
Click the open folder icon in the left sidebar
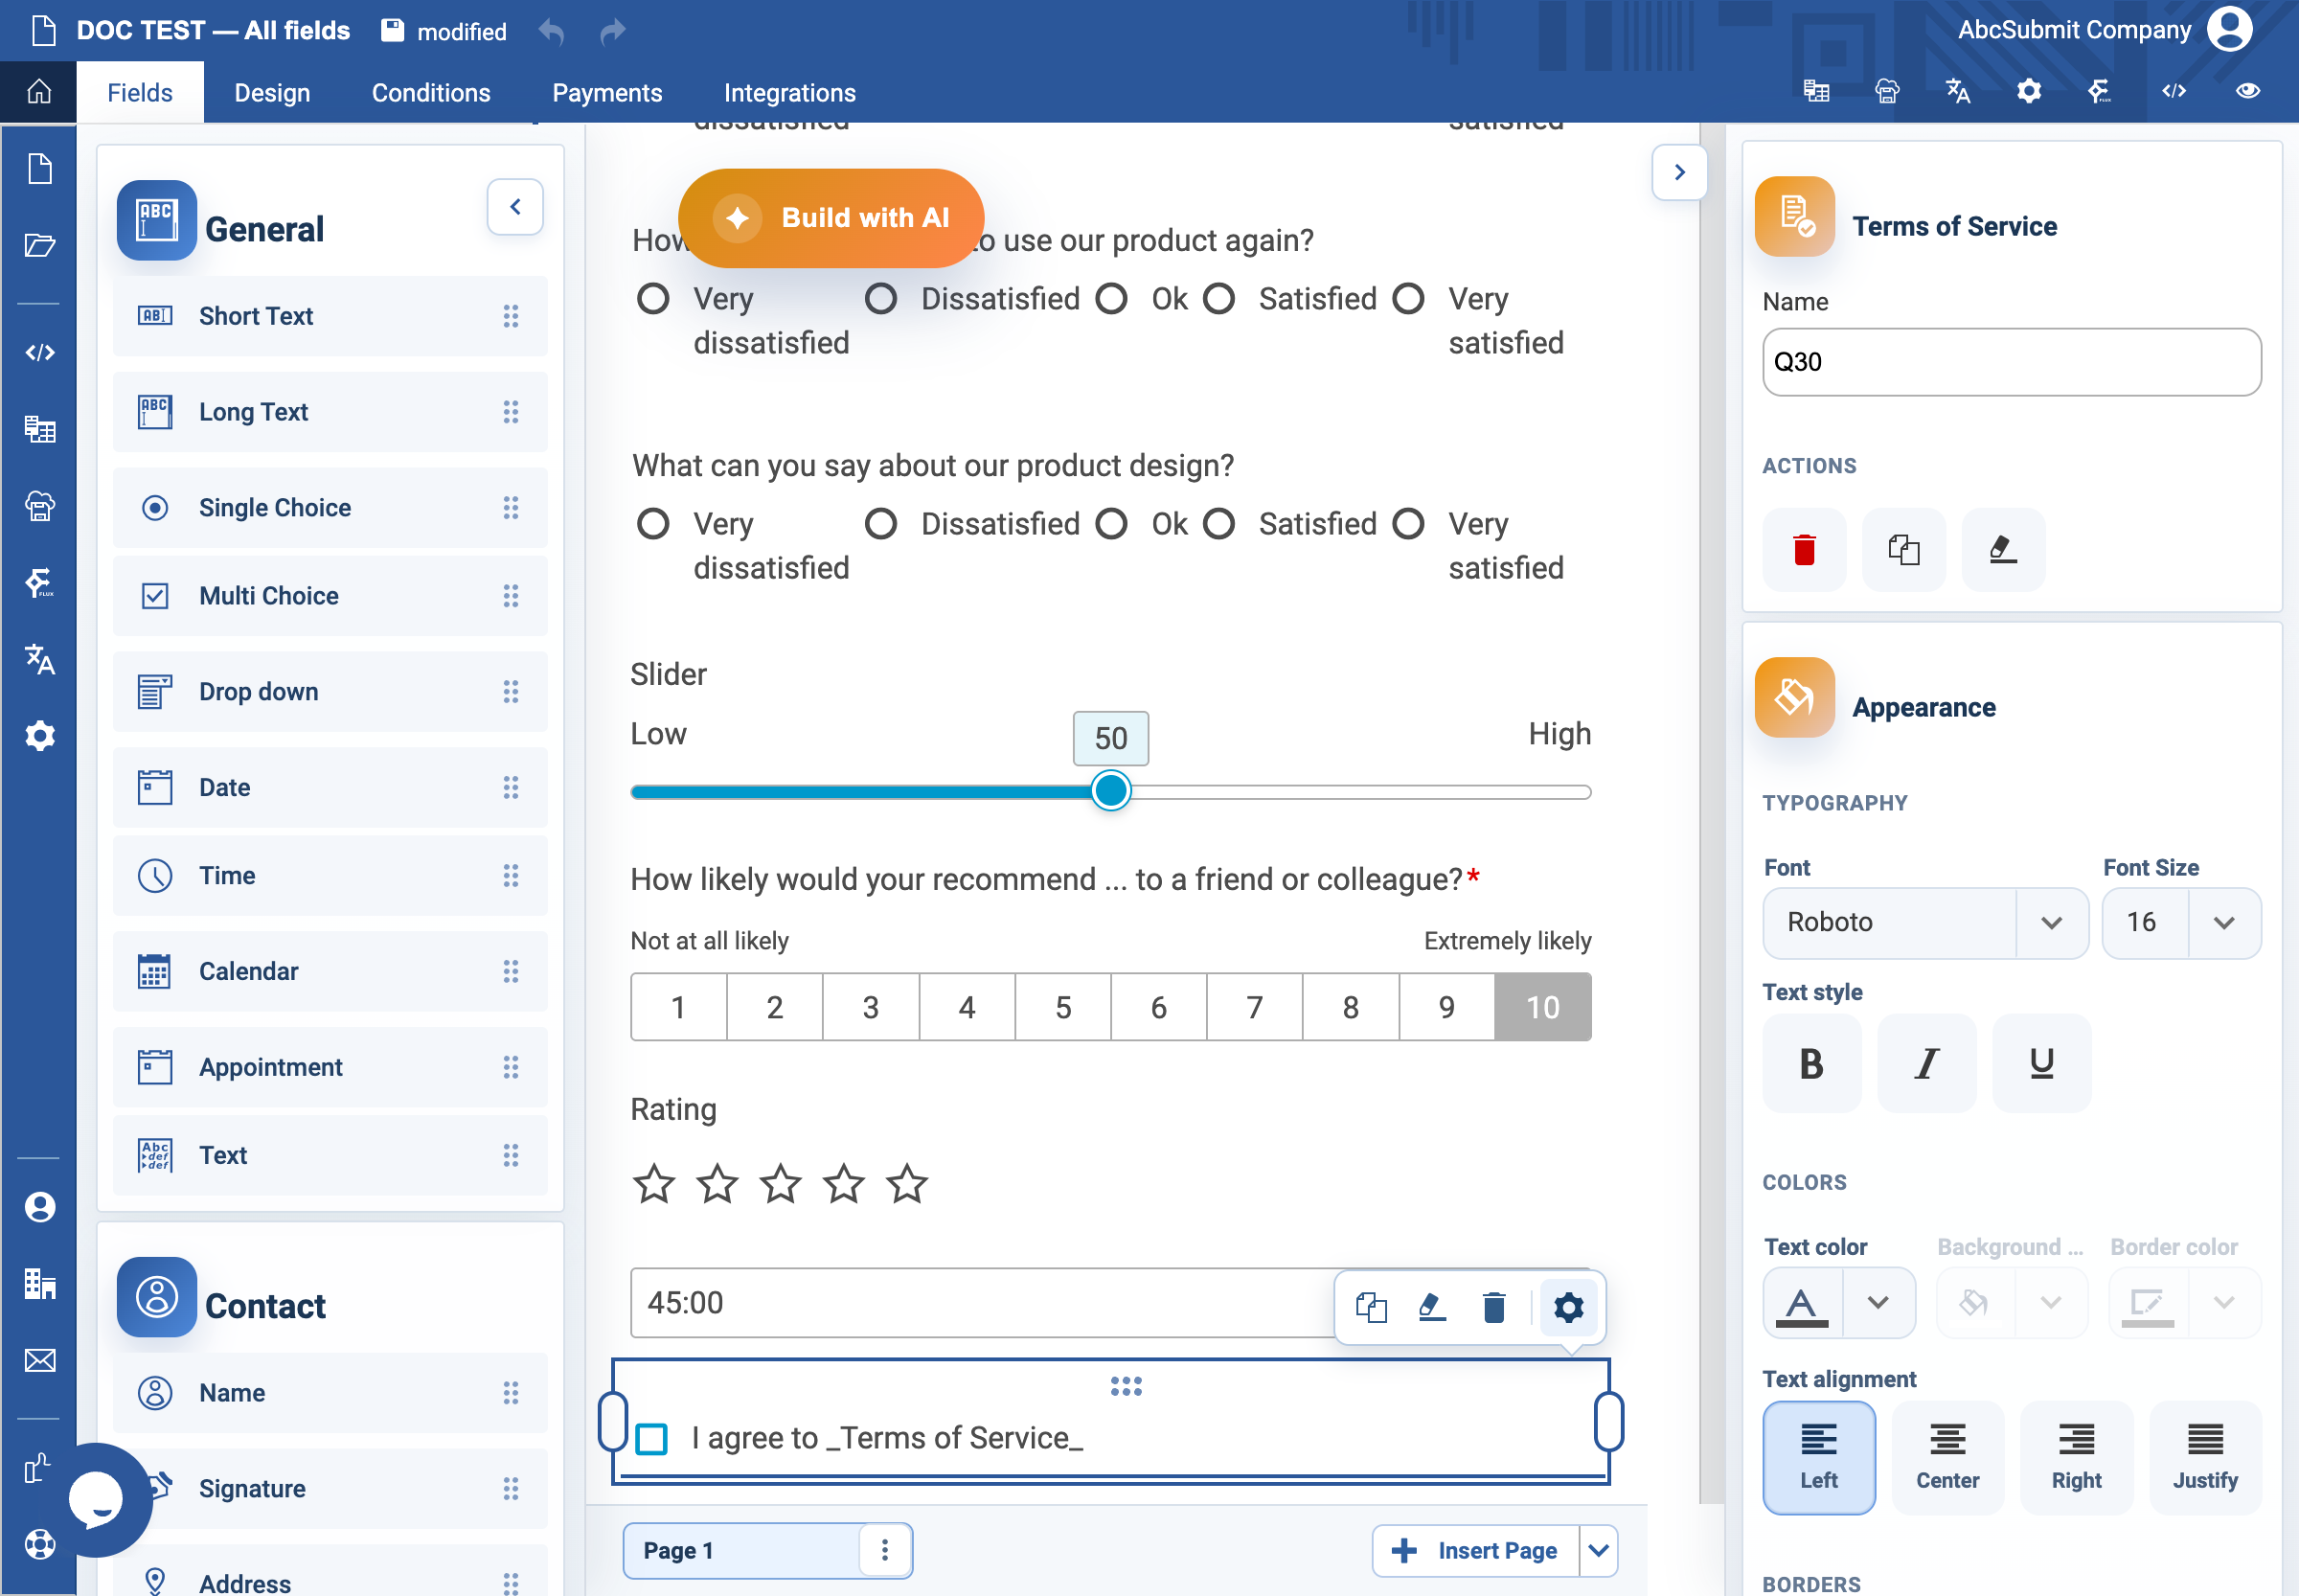[x=39, y=245]
